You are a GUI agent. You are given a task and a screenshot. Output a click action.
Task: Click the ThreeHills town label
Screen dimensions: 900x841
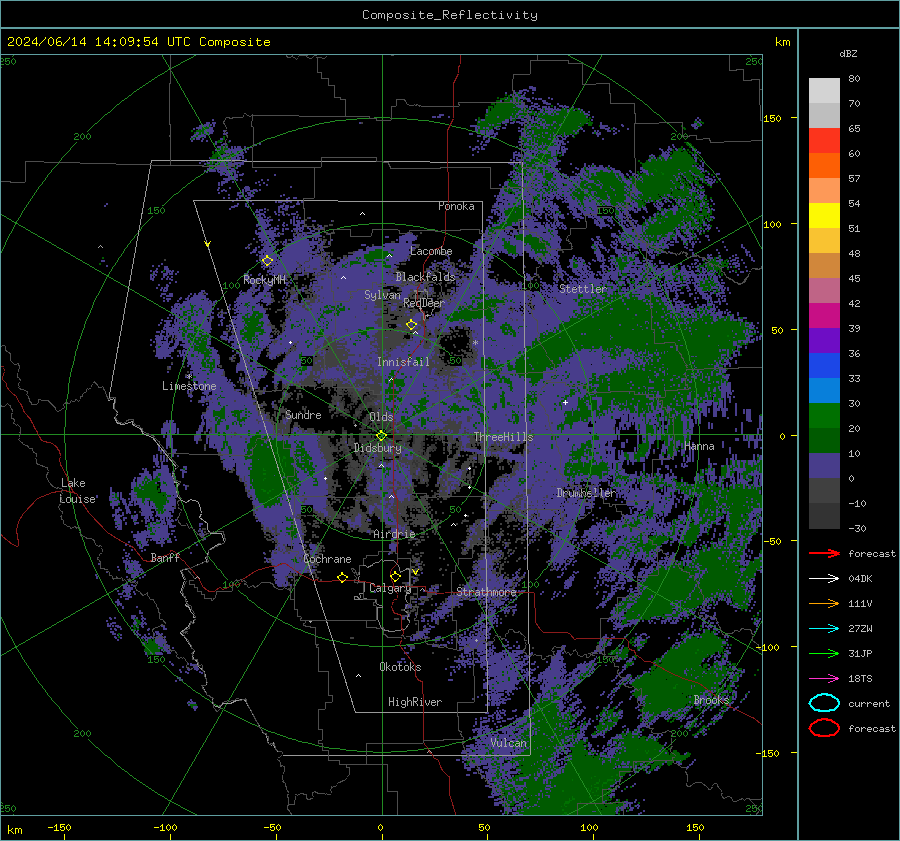[503, 437]
